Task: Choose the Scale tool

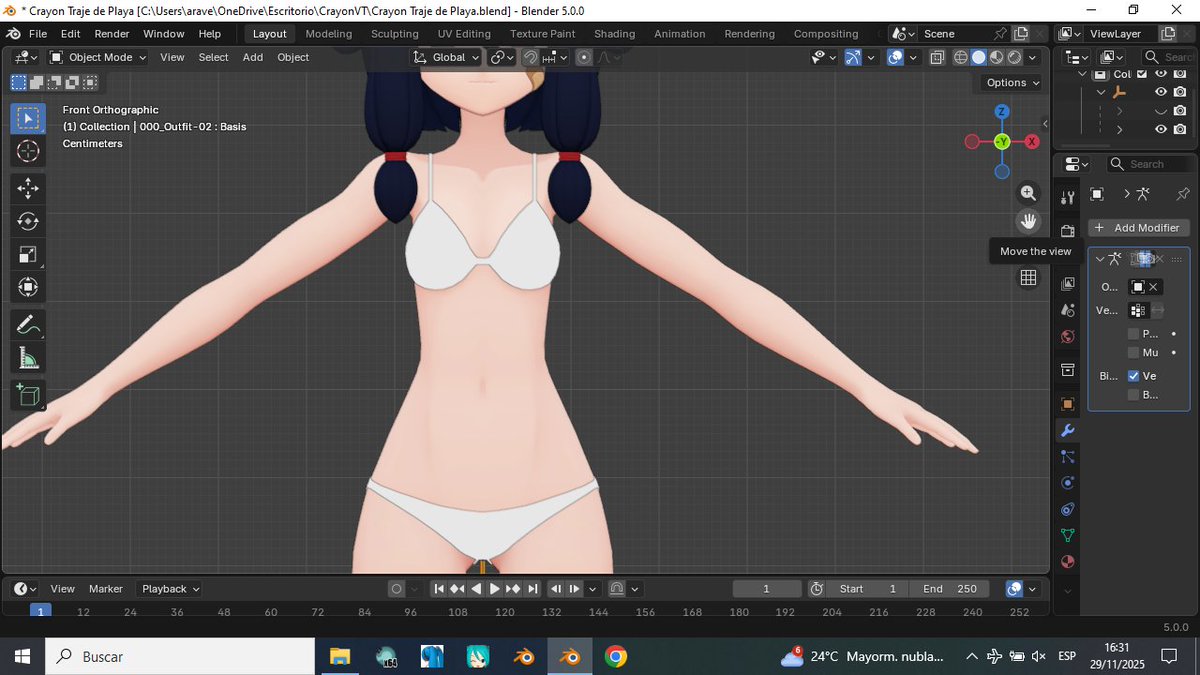Action: click(x=28, y=255)
